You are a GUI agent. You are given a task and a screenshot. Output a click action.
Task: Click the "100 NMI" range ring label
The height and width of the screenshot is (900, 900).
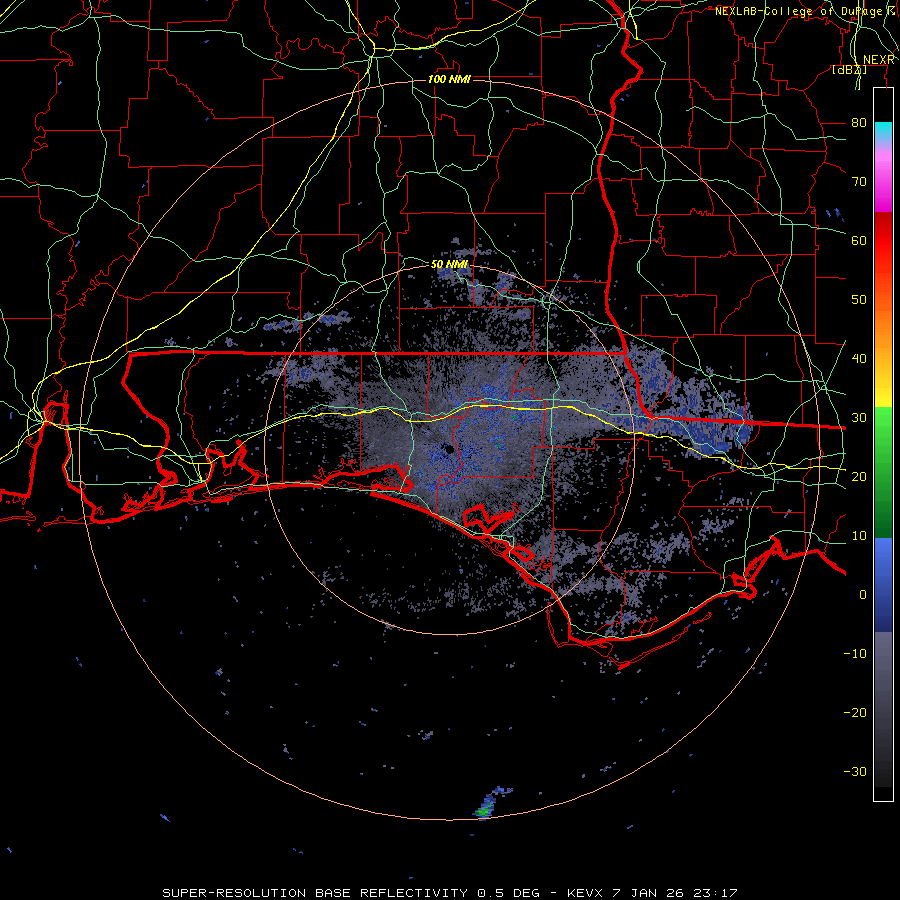click(449, 79)
